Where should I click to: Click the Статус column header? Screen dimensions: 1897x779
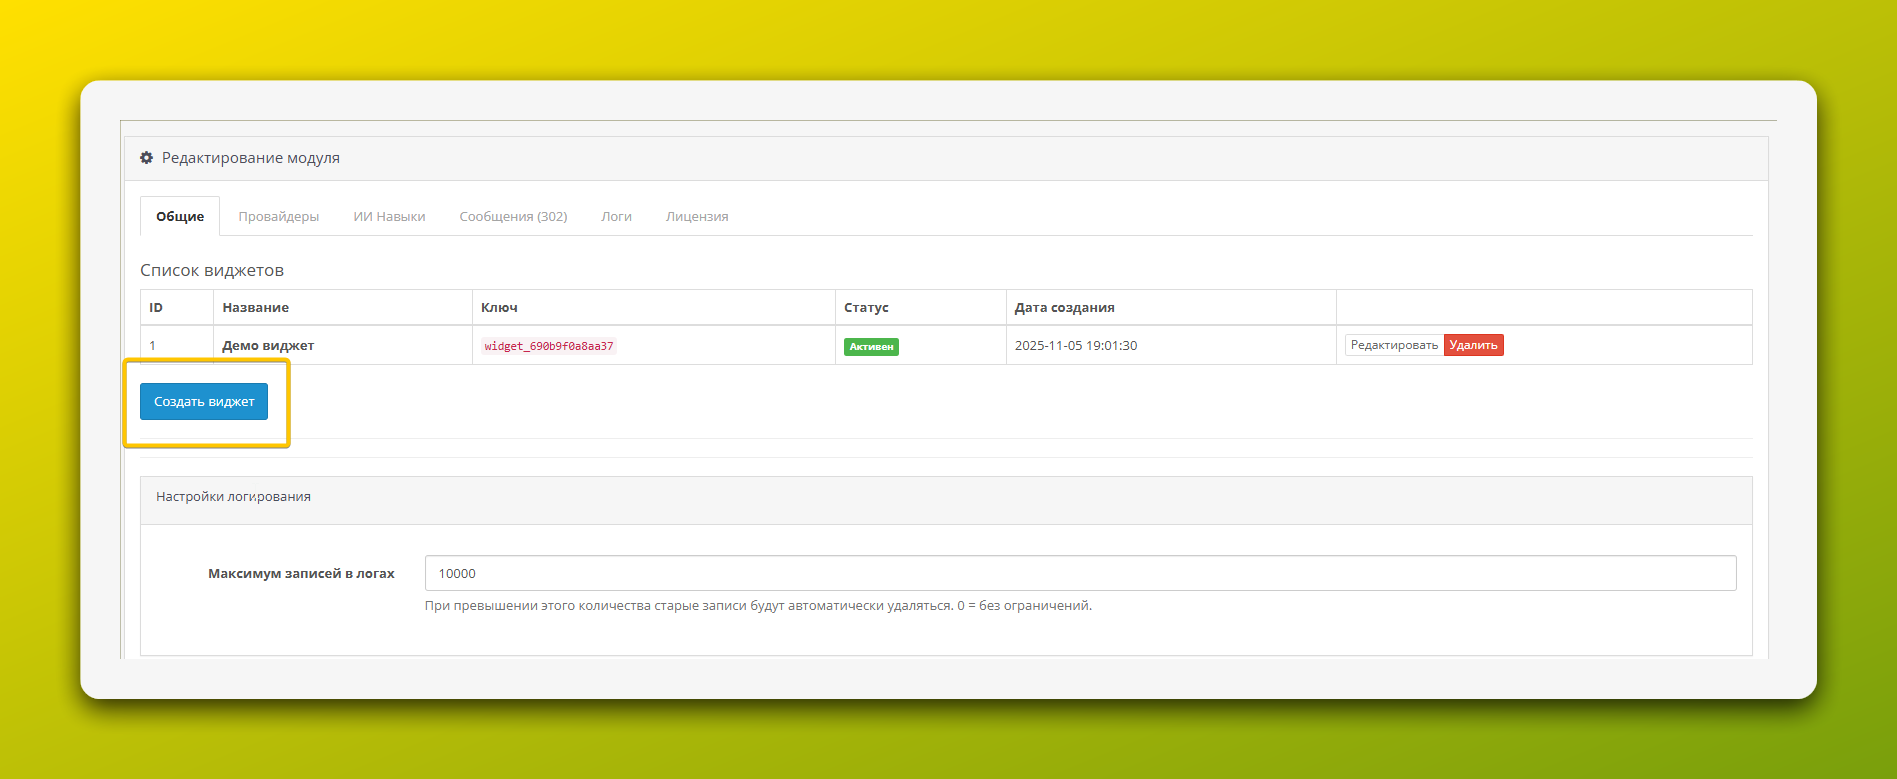tap(866, 307)
